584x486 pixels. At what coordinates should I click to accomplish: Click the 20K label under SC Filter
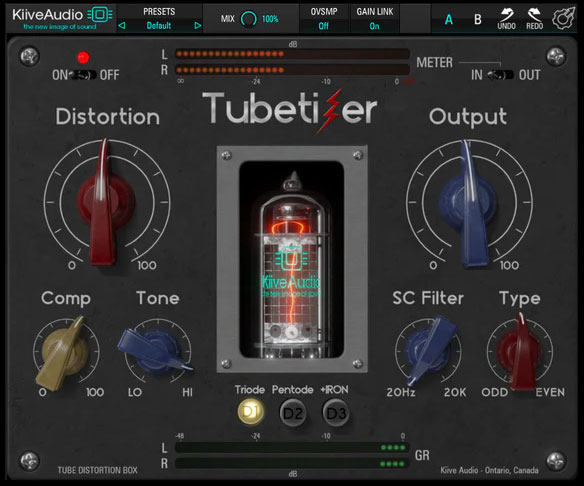[x=455, y=392]
